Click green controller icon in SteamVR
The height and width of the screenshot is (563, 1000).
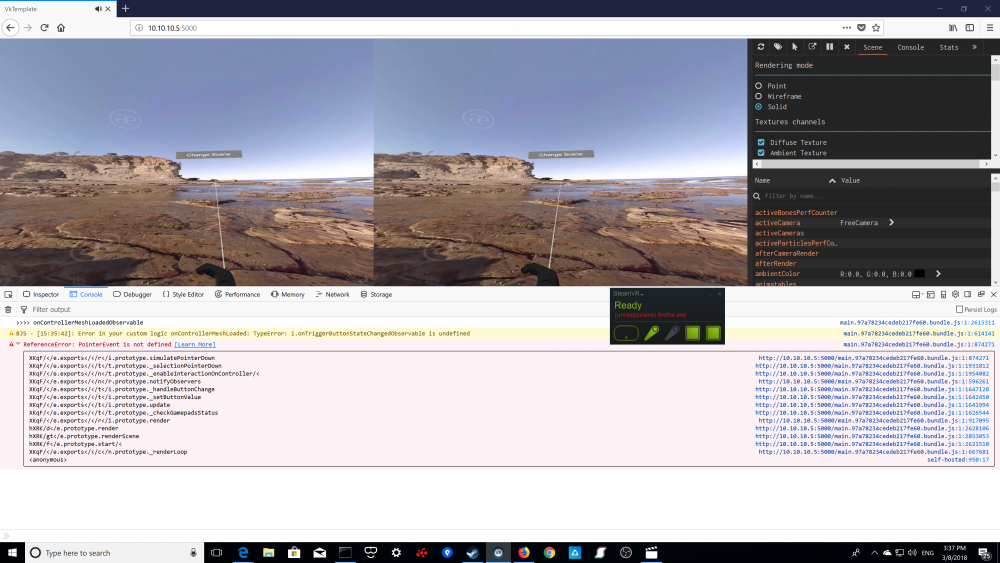pyautogui.click(x=651, y=333)
